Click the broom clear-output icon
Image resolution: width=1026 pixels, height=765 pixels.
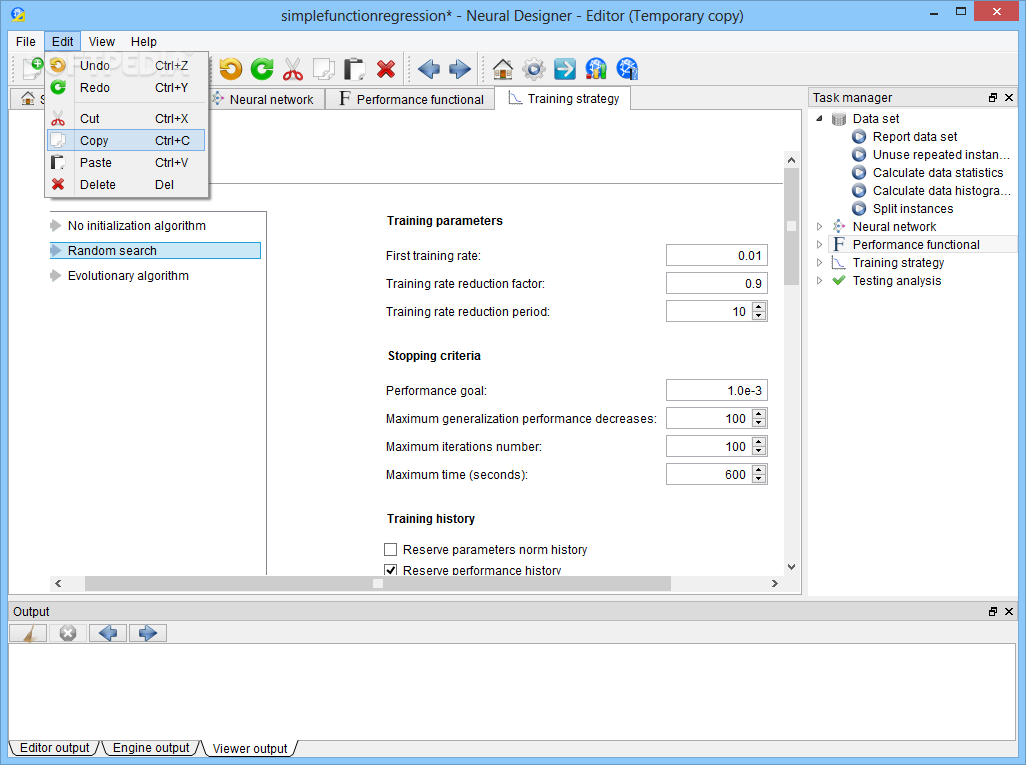(28, 633)
